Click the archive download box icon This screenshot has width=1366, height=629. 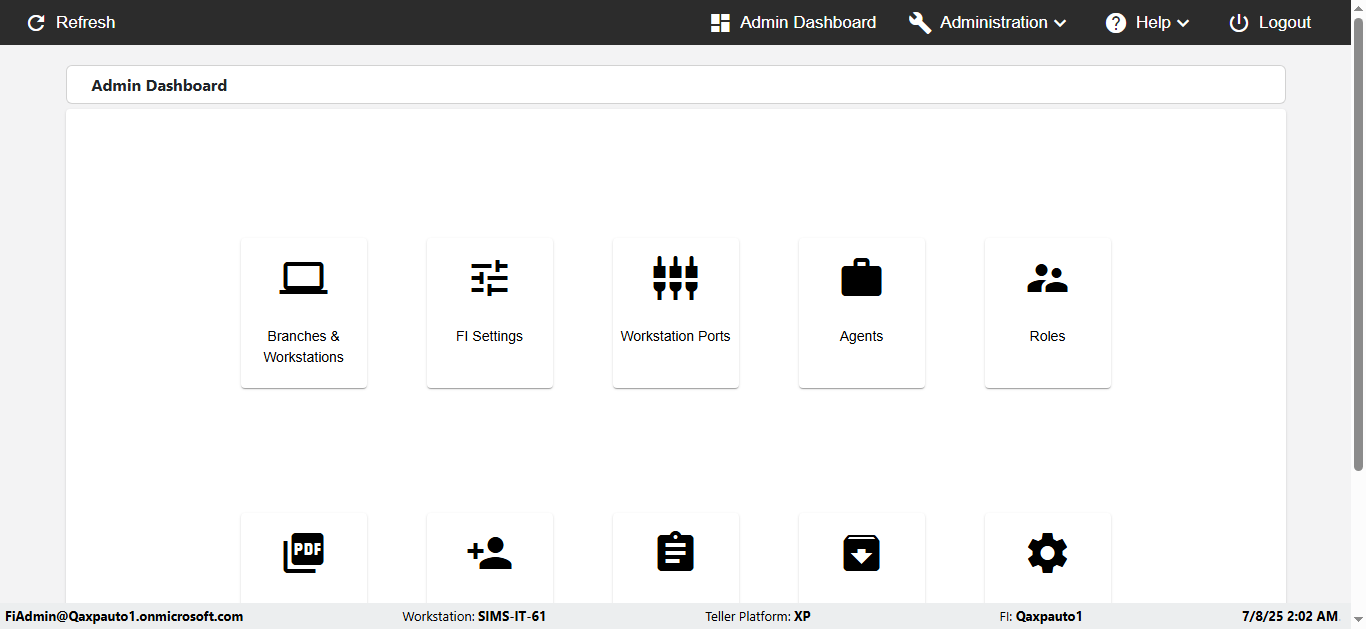(x=861, y=553)
